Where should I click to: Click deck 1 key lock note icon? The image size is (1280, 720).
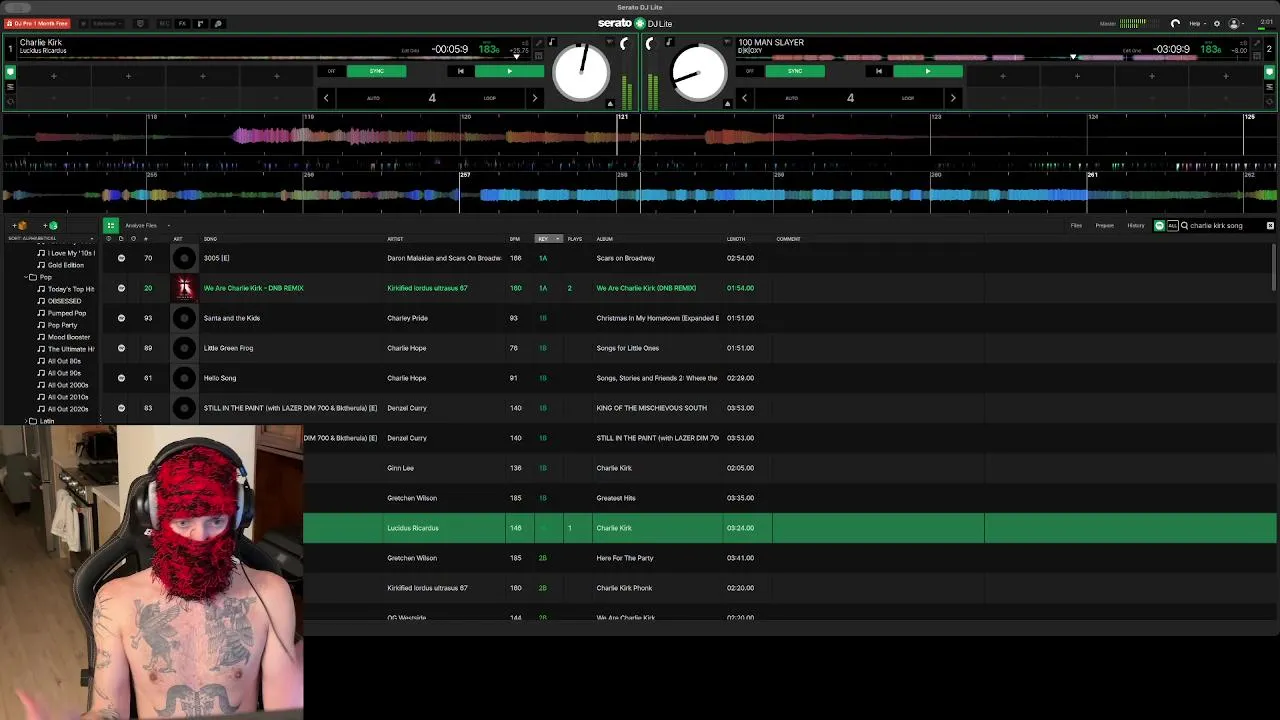pyautogui.click(x=551, y=43)
